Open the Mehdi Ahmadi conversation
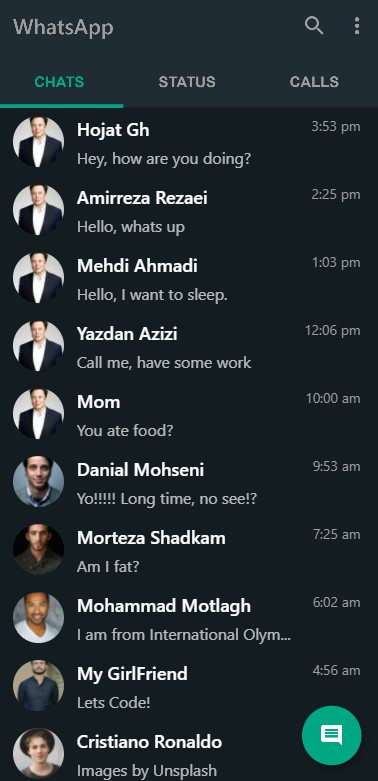Viewport: 378px width, 781px height. 189,278
